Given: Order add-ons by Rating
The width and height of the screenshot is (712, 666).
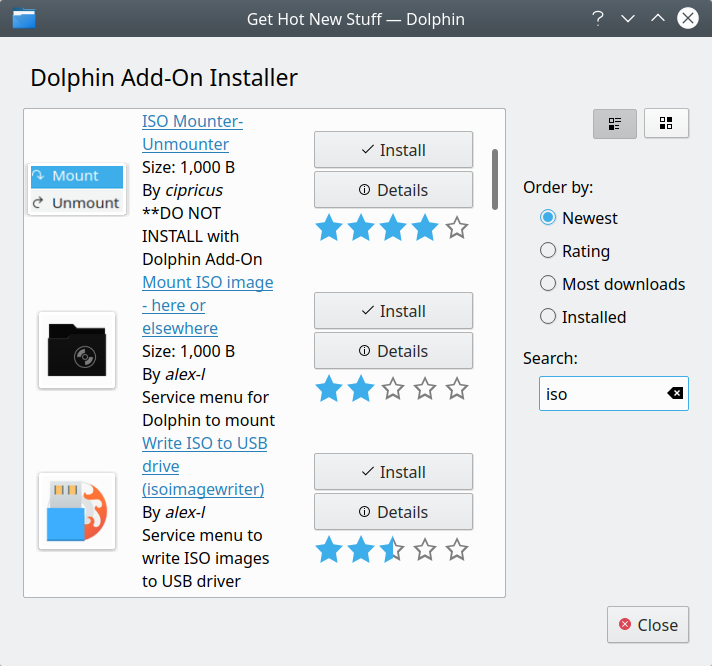Looking at the screenshot, I should click(548, 251).
